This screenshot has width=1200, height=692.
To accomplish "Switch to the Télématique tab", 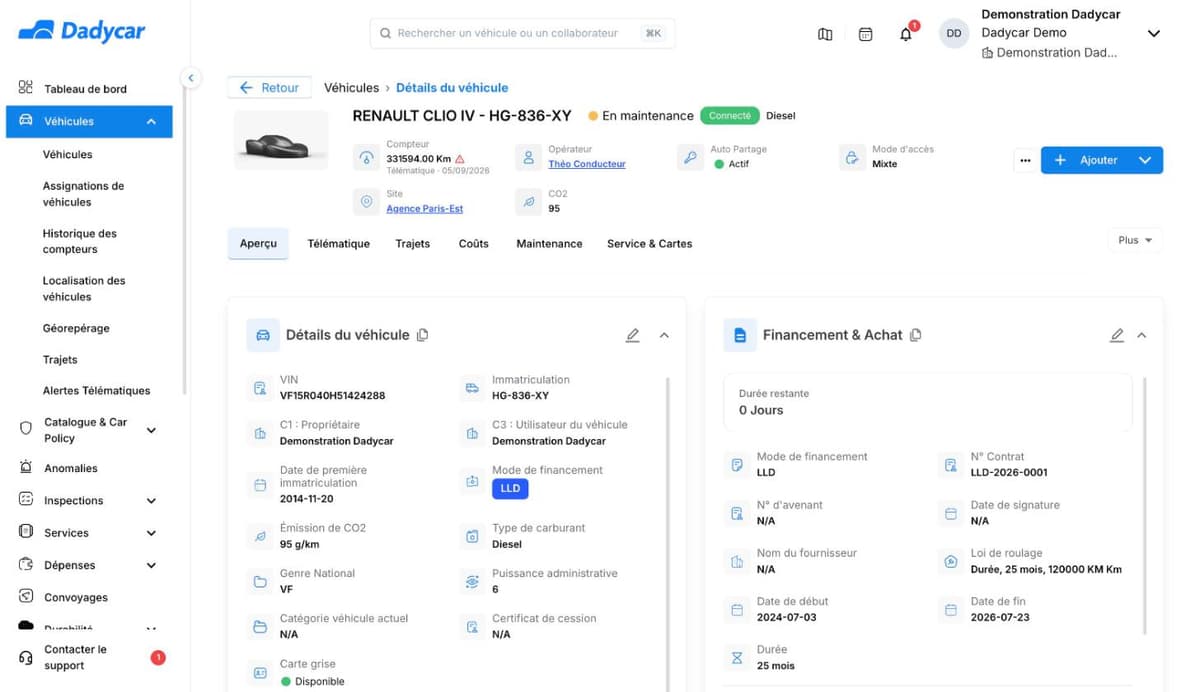I will pyautogui.click(x=339, y=244).
